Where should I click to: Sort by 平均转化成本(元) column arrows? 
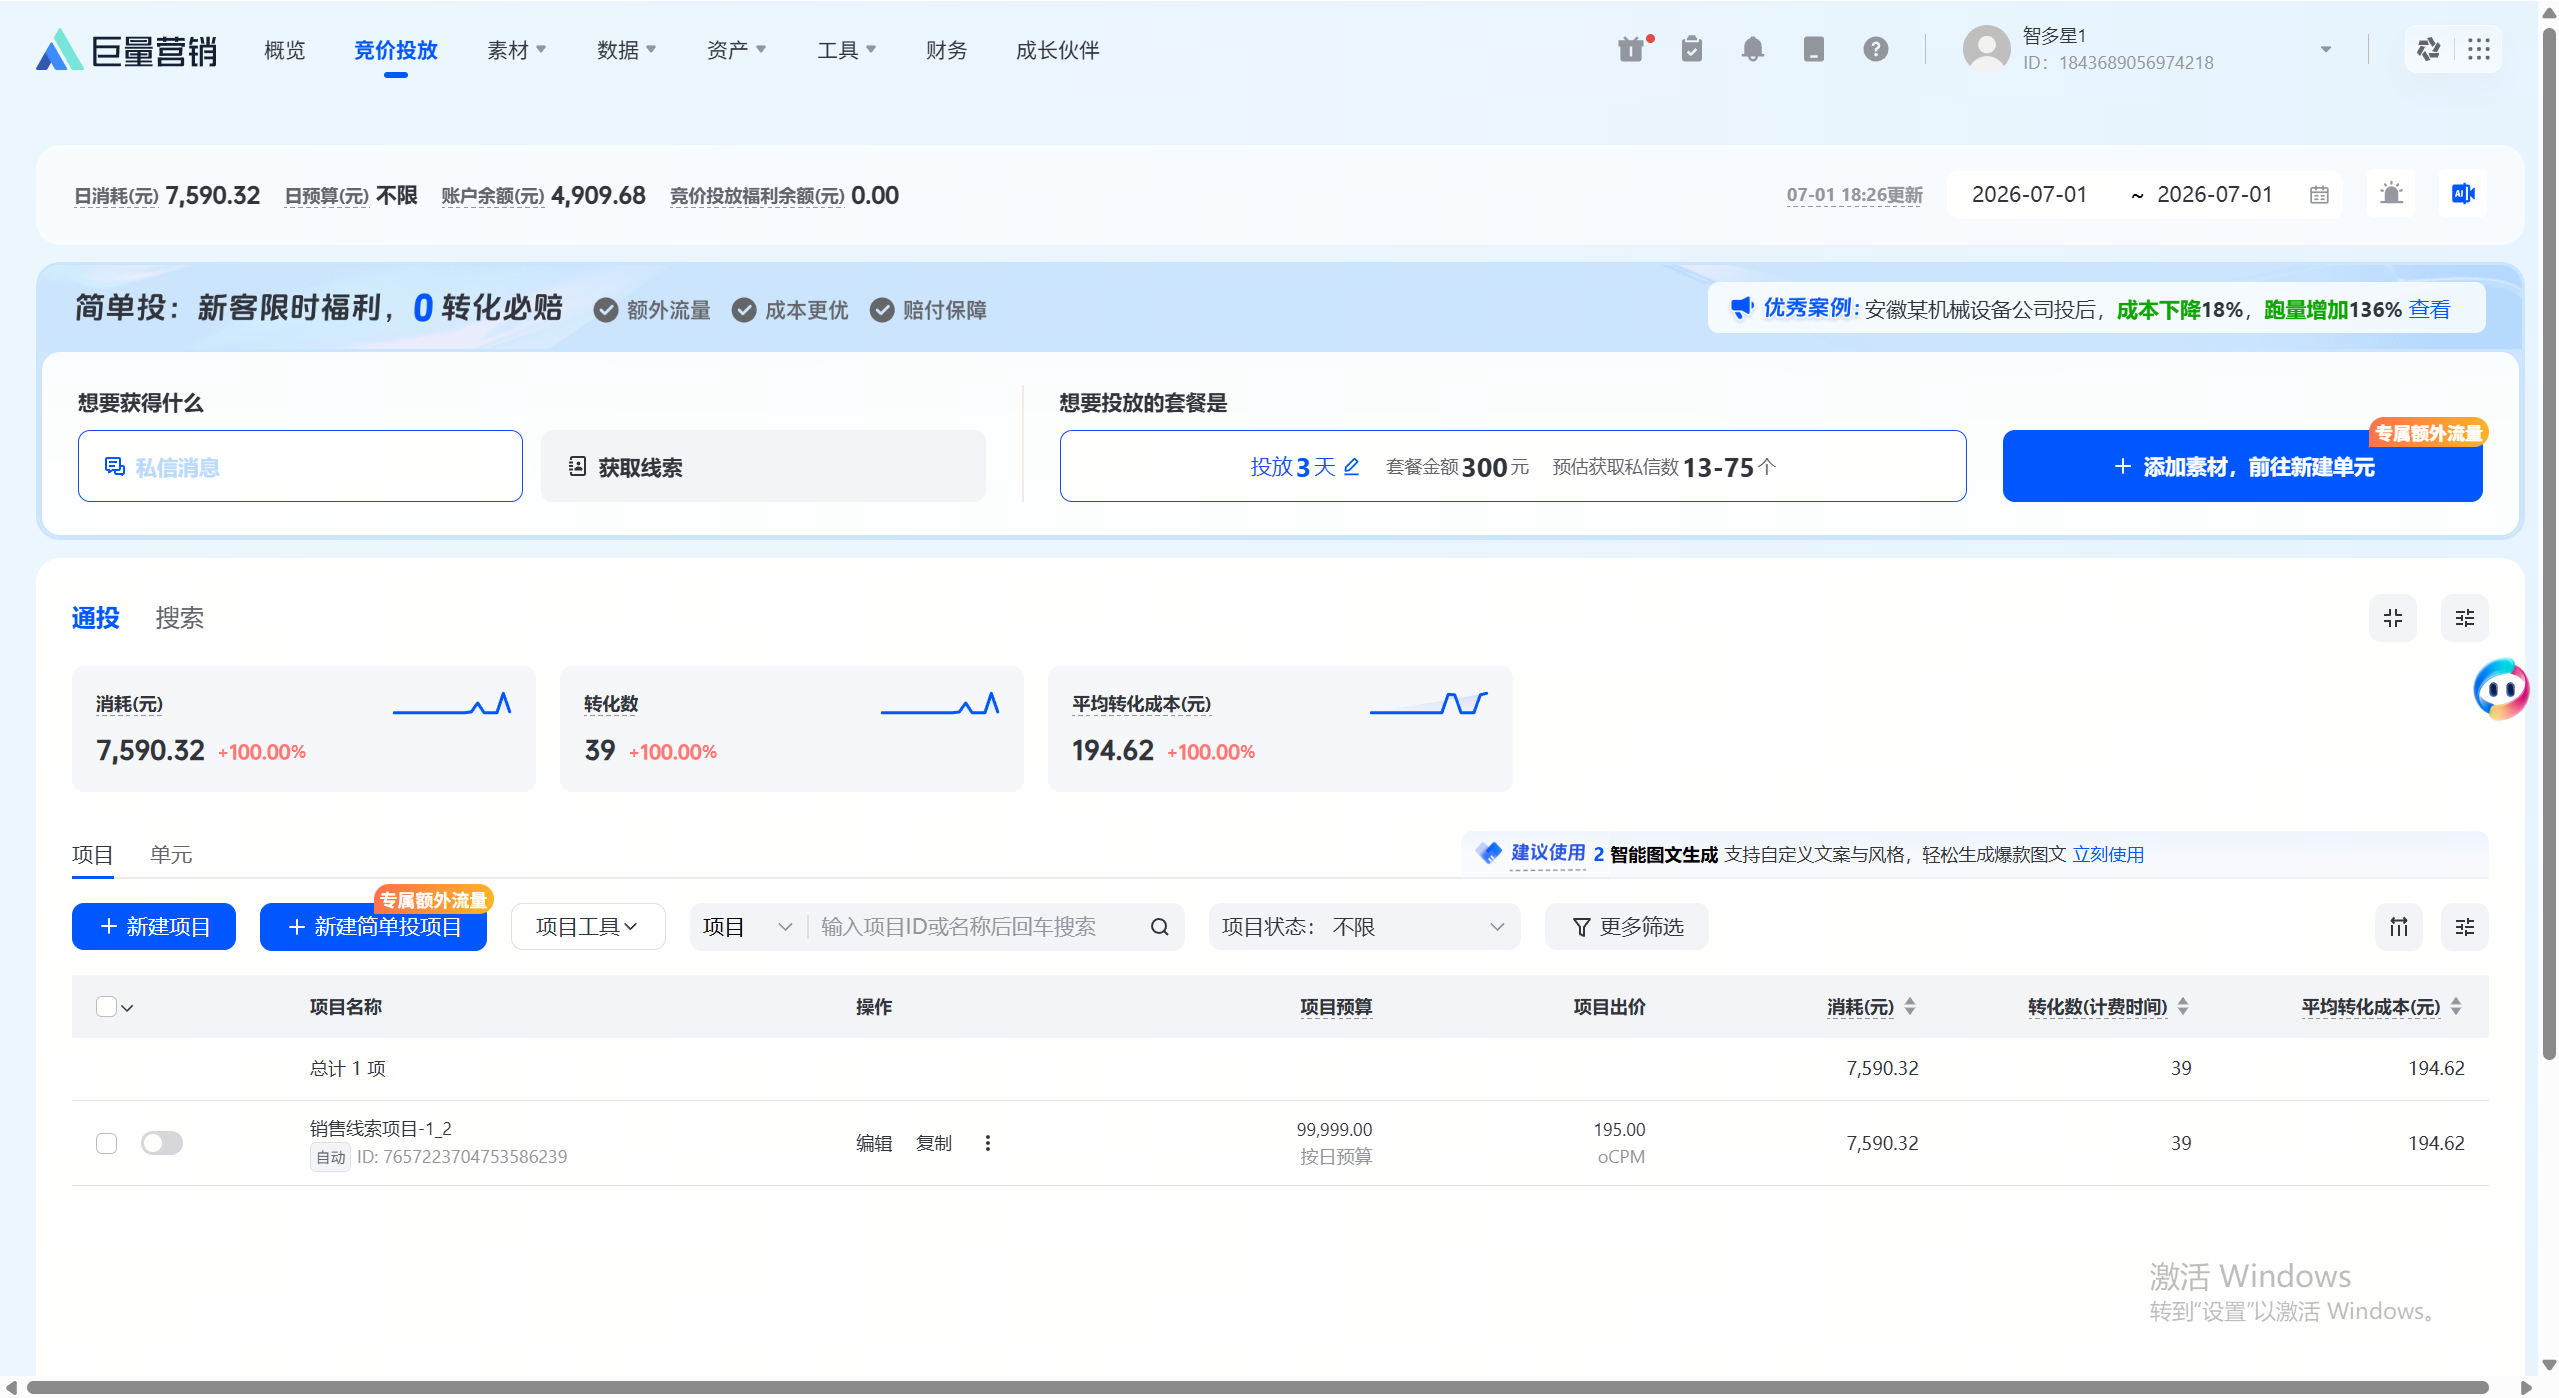pyautogui.click(x=2455, y=1007)
